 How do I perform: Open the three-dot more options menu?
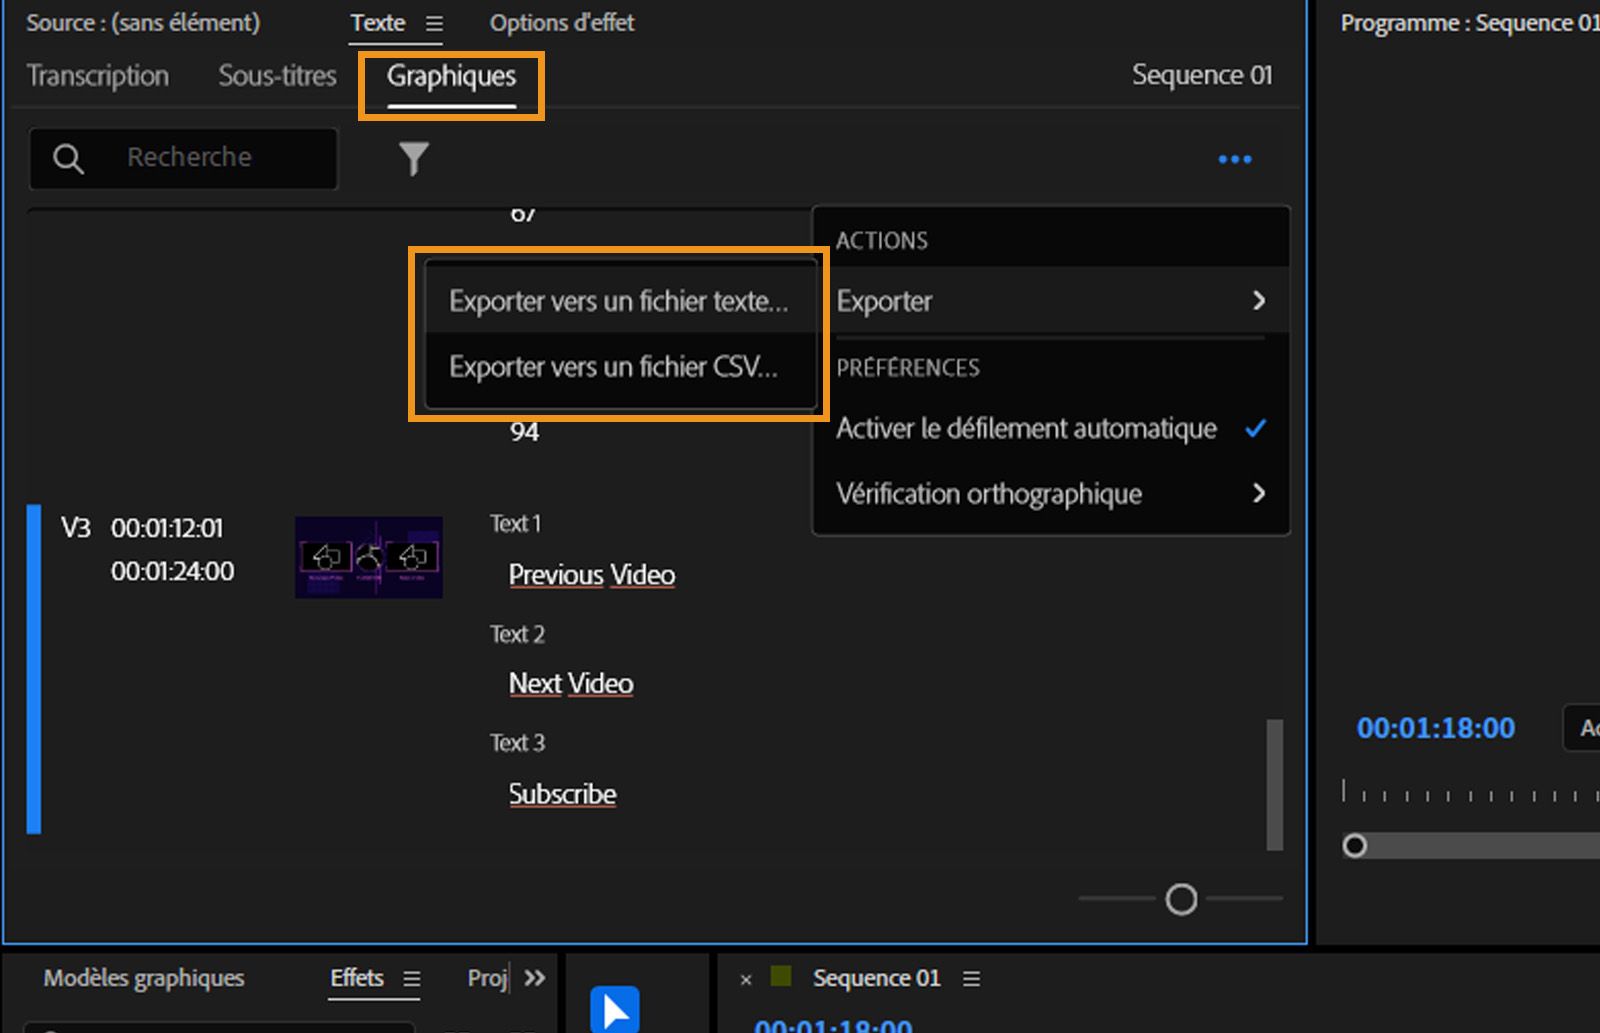(1235, 159)
